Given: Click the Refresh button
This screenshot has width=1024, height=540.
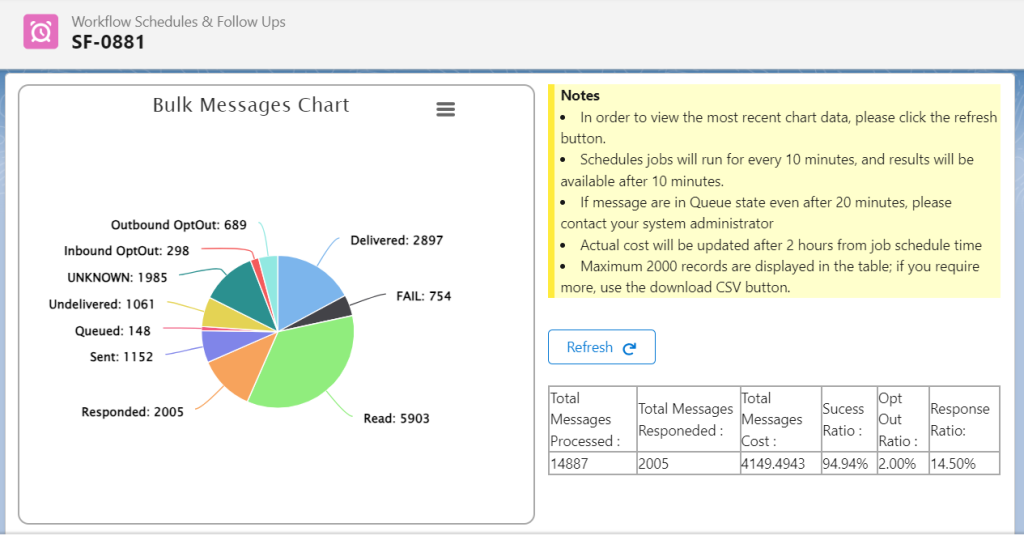Looking at the screenshot, I should click(x=601, y=347).
